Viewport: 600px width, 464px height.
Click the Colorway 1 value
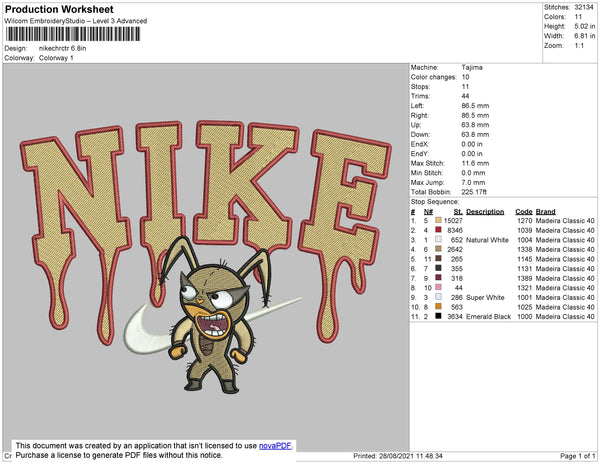coord(56,58)
